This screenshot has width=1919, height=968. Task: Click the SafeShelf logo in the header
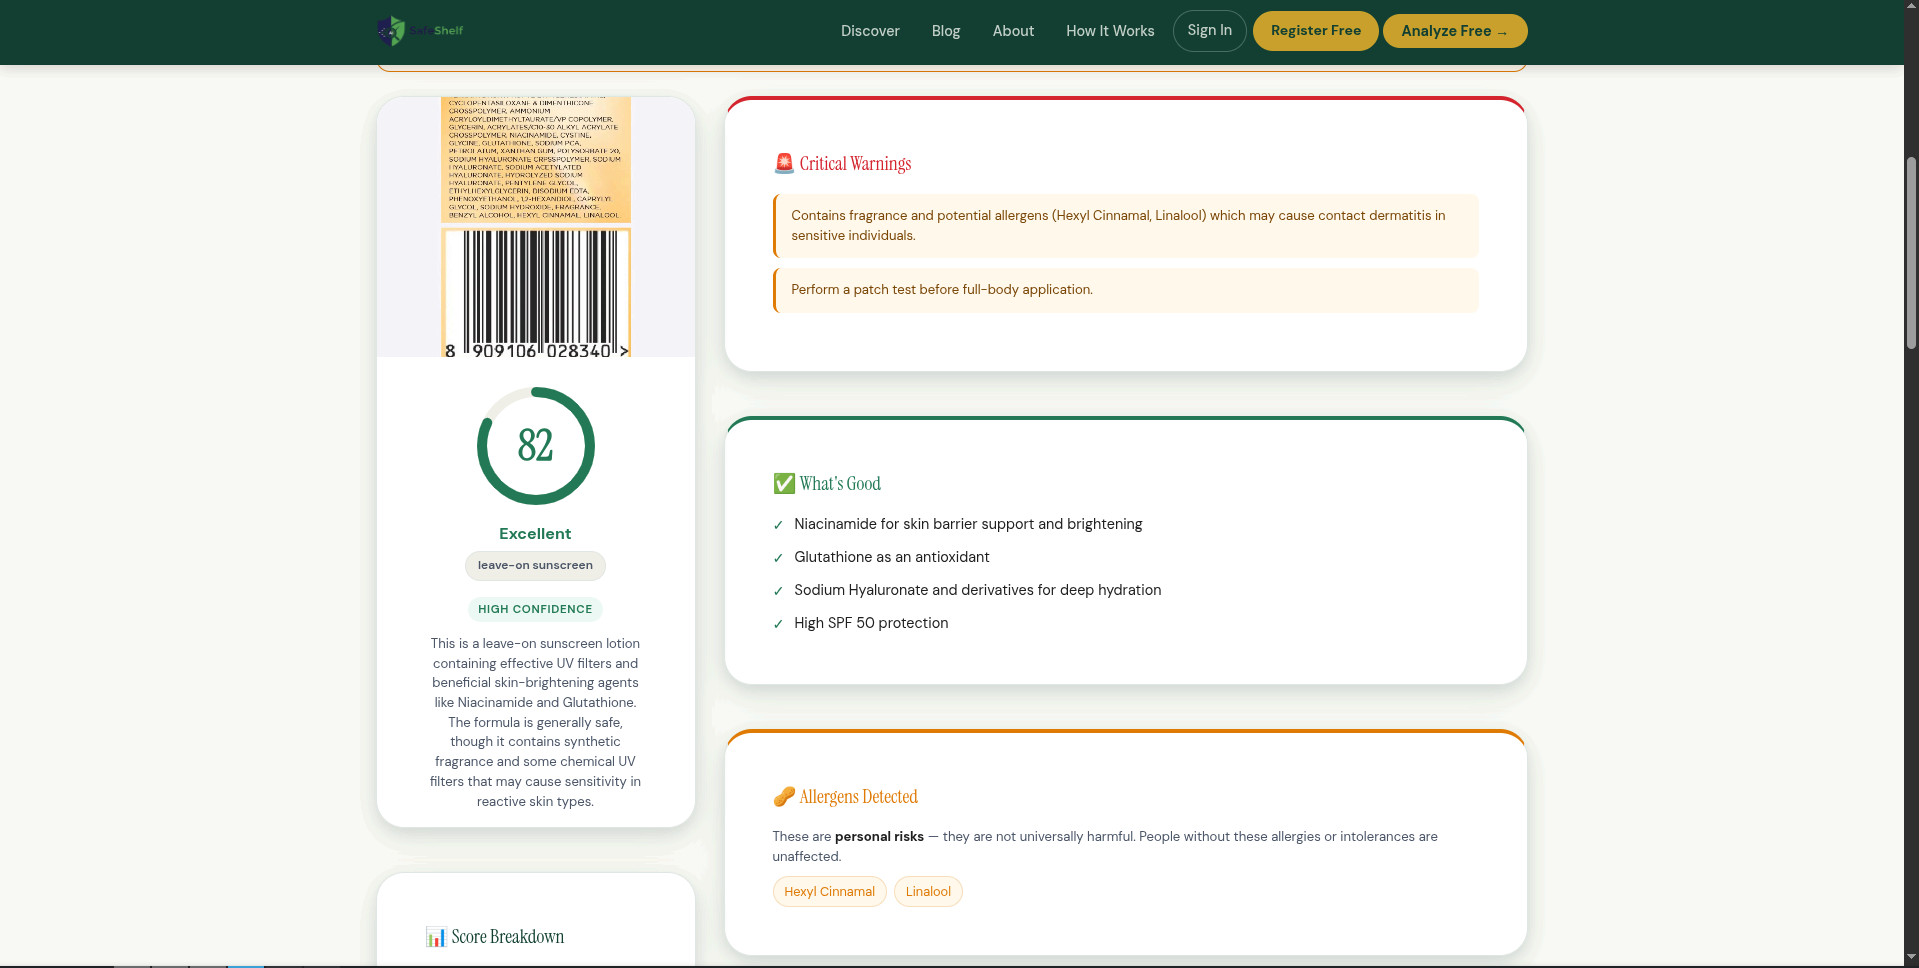click(x=420, y=31)
